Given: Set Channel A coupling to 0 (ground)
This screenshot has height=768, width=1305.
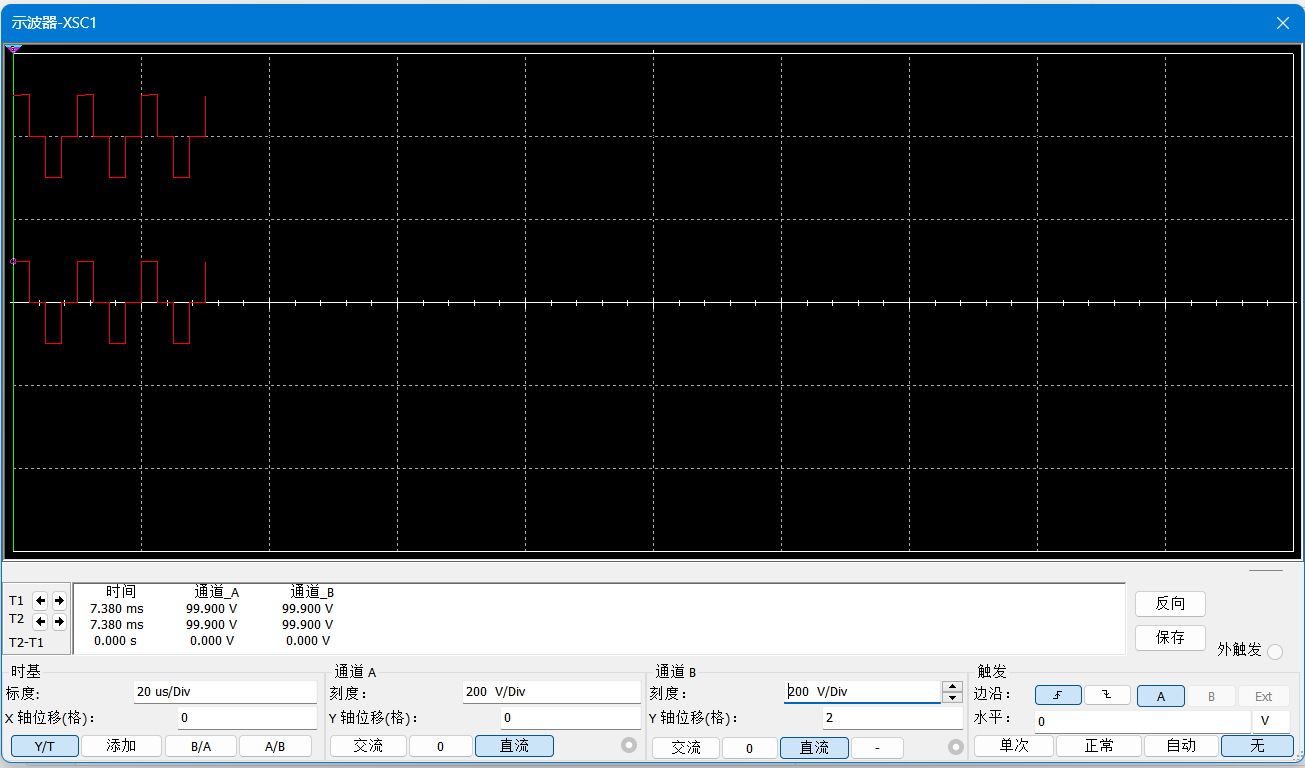Looking at the screenshot, I should click(x=441, y=746).
